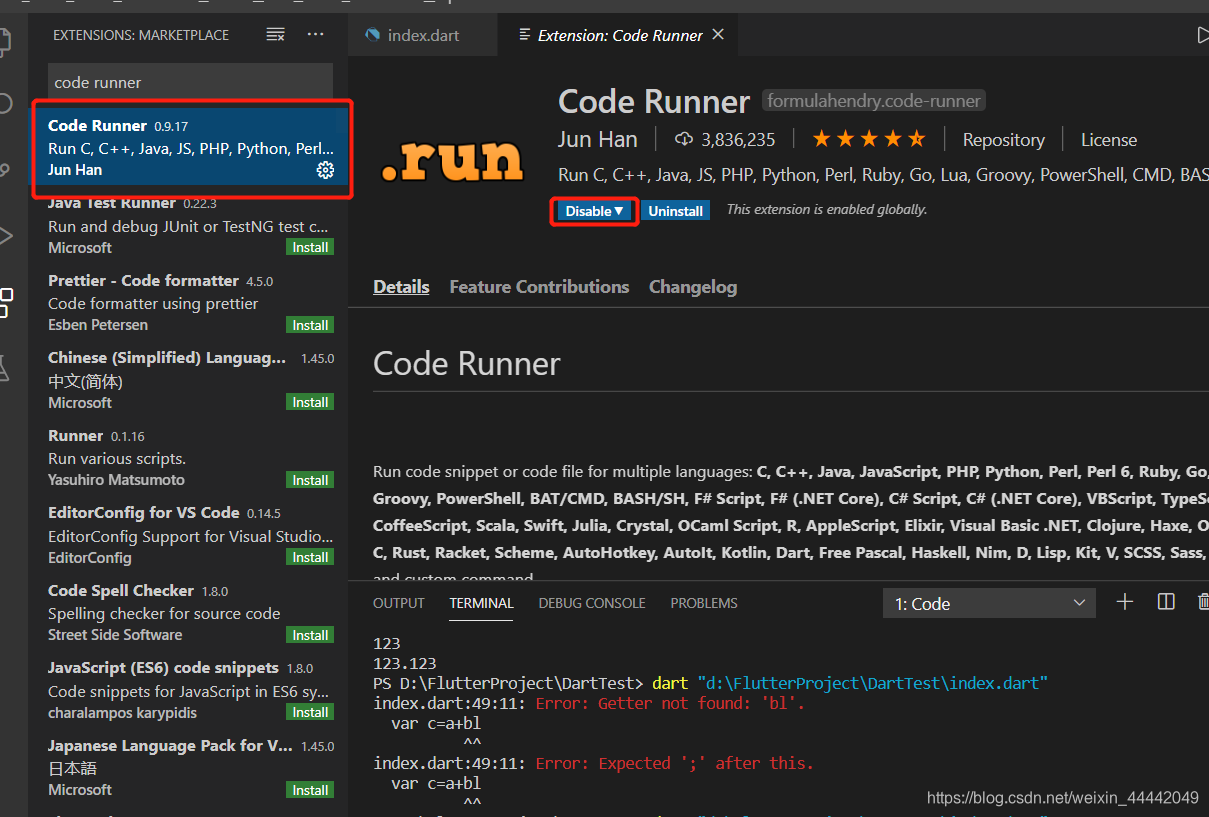Install Chinese (Simplified) Language Pack

tap(310, 402)
